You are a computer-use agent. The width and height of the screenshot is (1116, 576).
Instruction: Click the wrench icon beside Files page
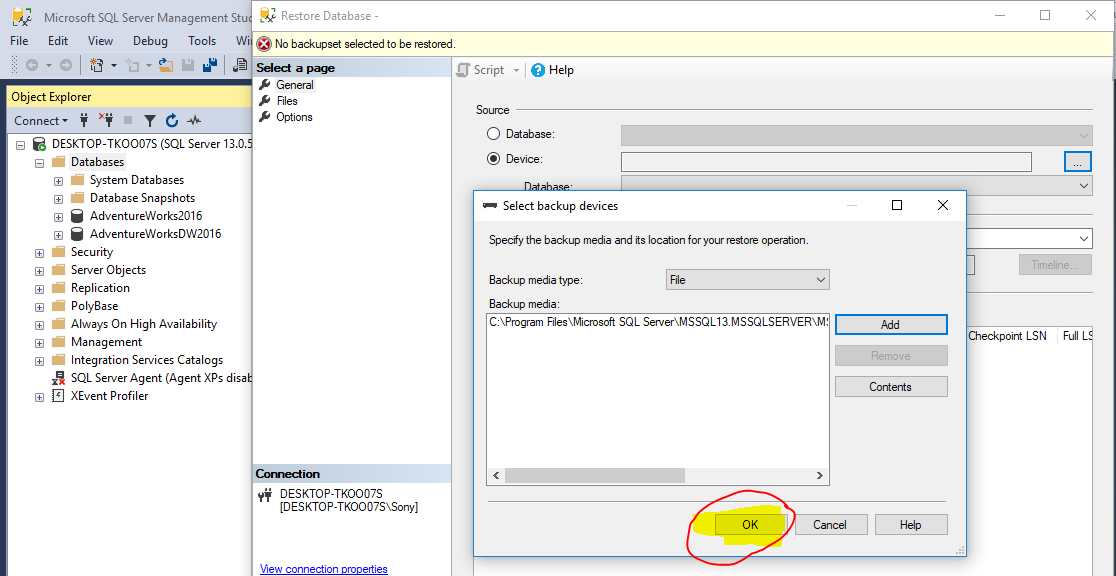click(264, 101)
